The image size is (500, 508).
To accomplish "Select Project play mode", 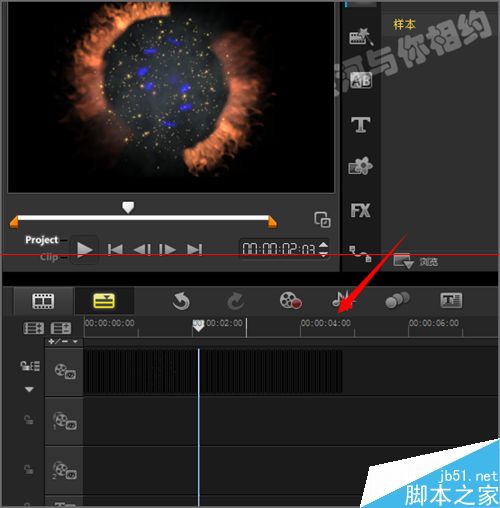I will (42, 240).
